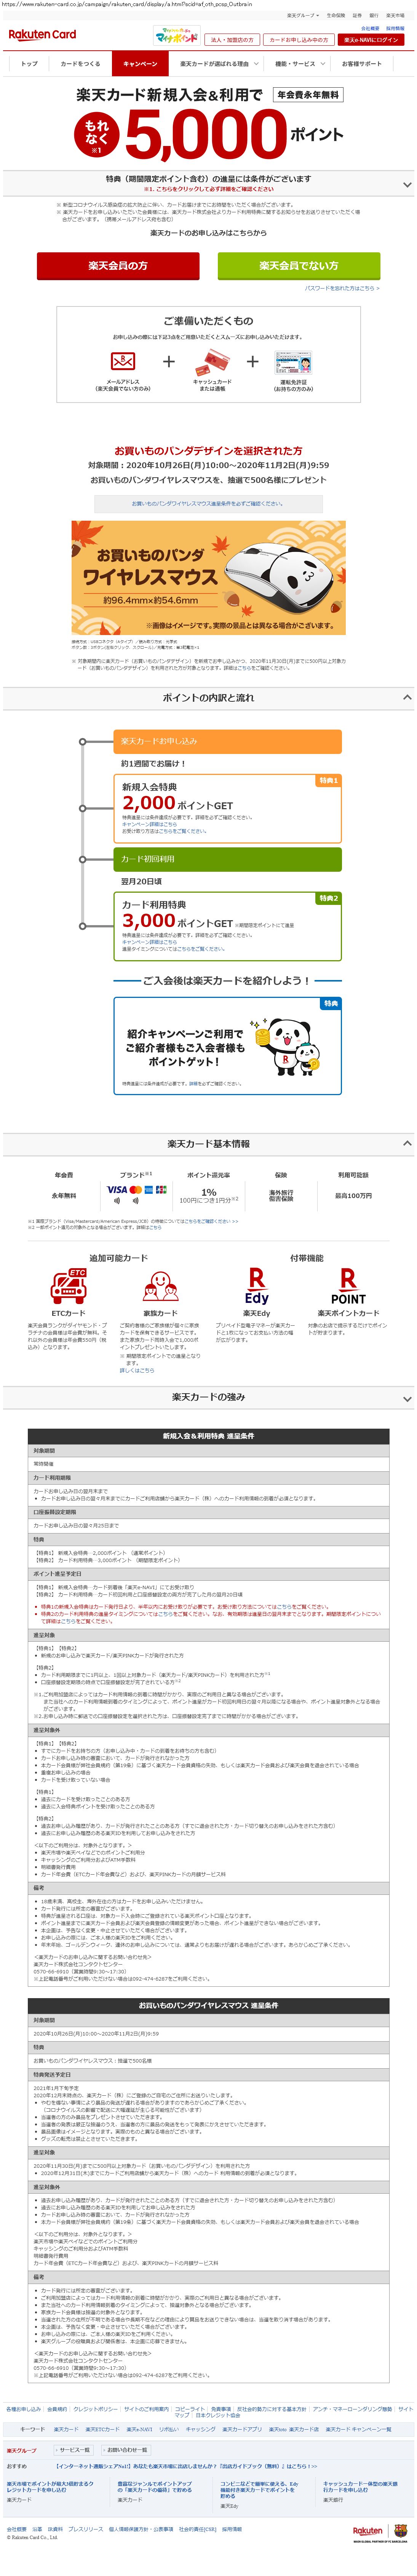
Task: Expand the 特典 conditions notice chevron
Action: tap(406, 184)
